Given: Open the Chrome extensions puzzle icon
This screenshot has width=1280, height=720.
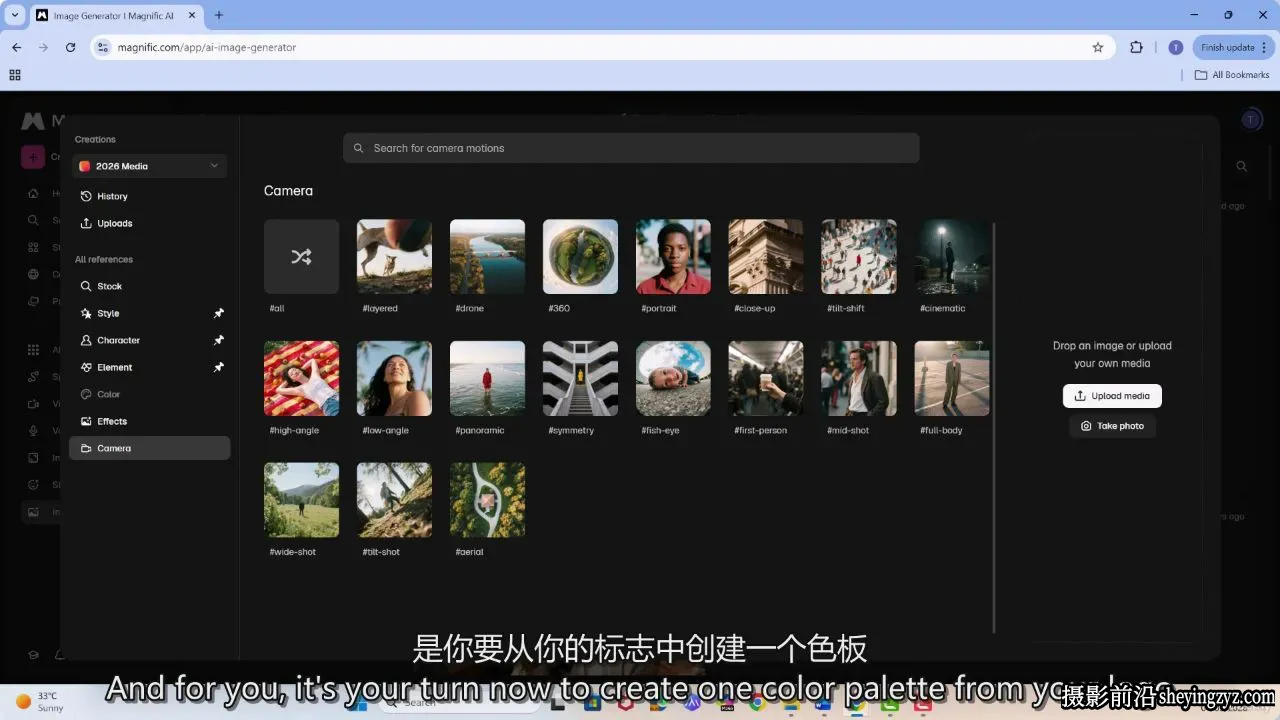Looking at the screenshot, I should [x=1136, y=47].
